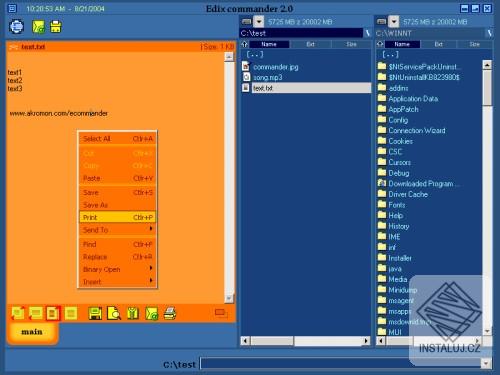Click the zip archive icon in editor toolbar
Screen dimensions: 500x375
133,313
